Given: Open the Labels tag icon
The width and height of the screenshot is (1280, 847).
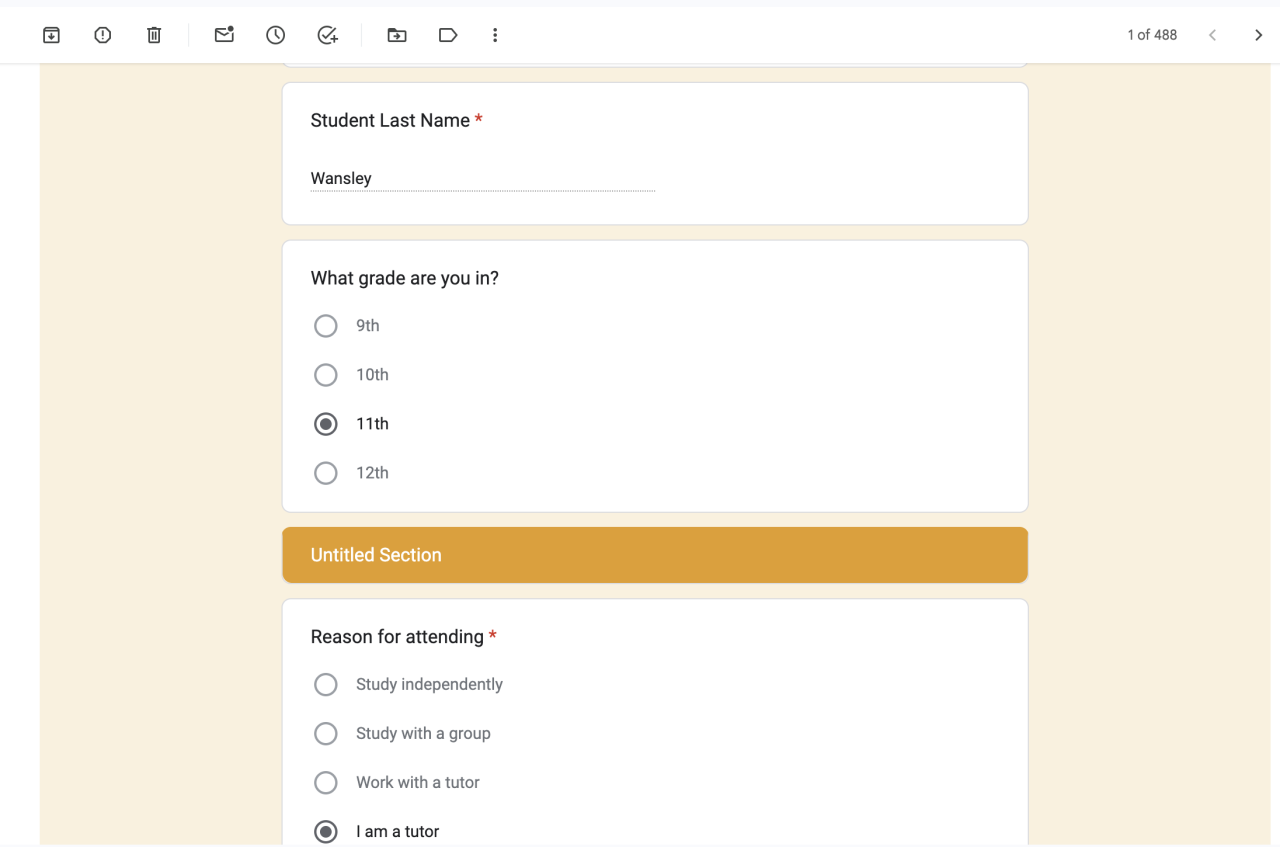Looking at the screenshot, I should pyautogui.click(x=448, y=35).
